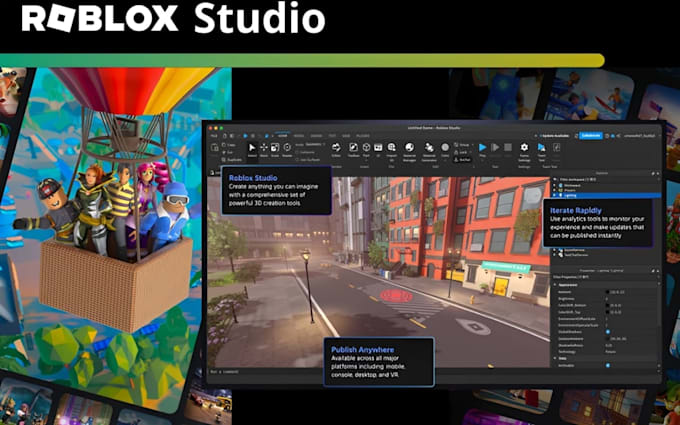680x425 pixels.
Task: Expand the Group dropdown arrow
Action: click(x=472, y=145)
